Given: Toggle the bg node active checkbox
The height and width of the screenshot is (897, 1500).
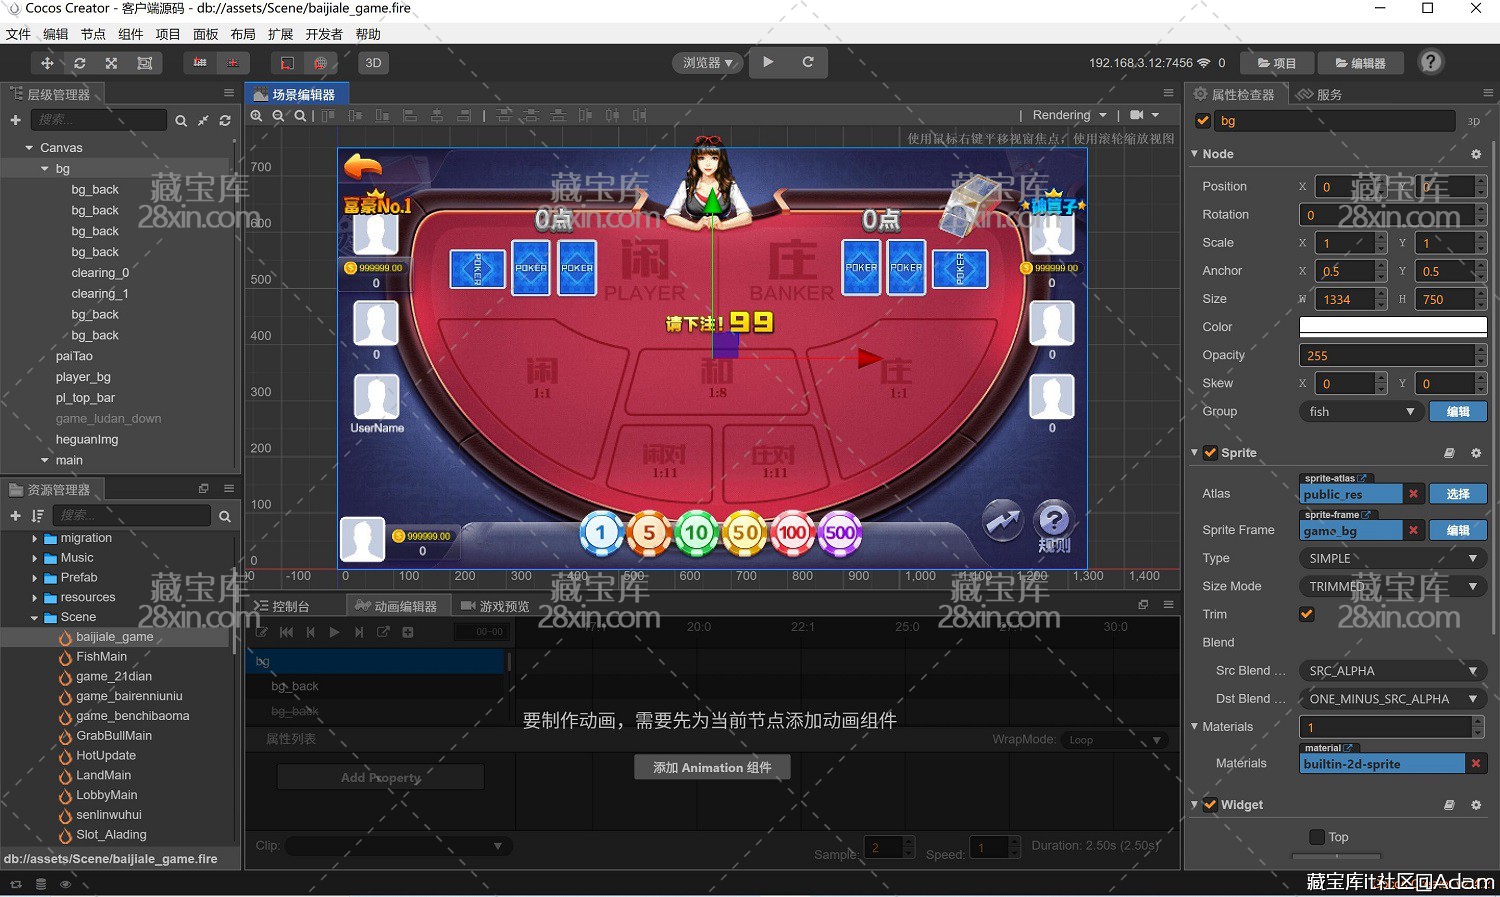Looking at the screenshot, I should (1203, 121).
